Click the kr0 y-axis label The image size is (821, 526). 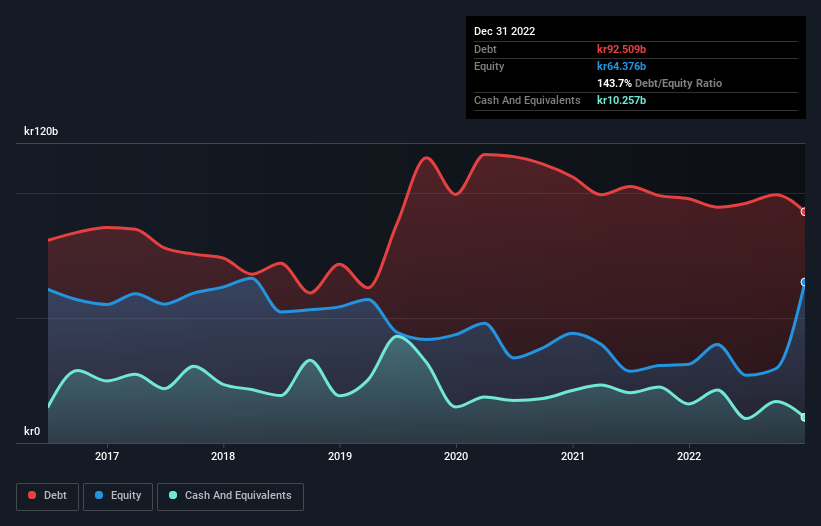32,431
